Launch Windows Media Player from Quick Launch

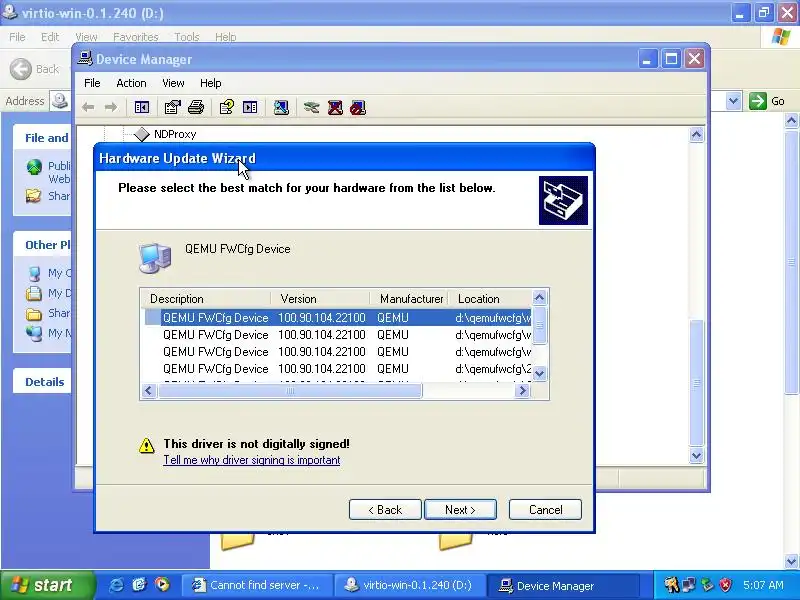coord(162,585)
